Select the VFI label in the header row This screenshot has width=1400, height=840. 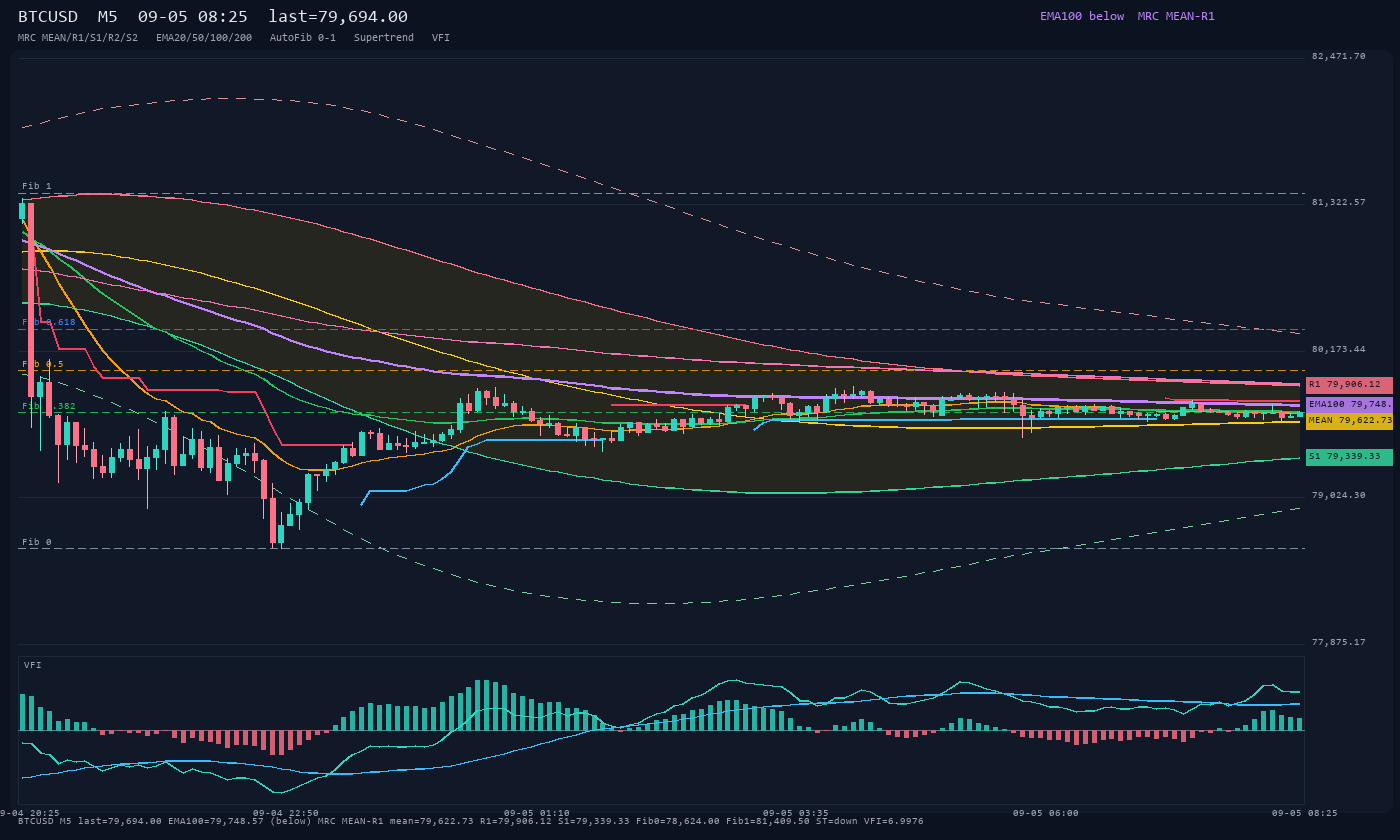(441, 37)
